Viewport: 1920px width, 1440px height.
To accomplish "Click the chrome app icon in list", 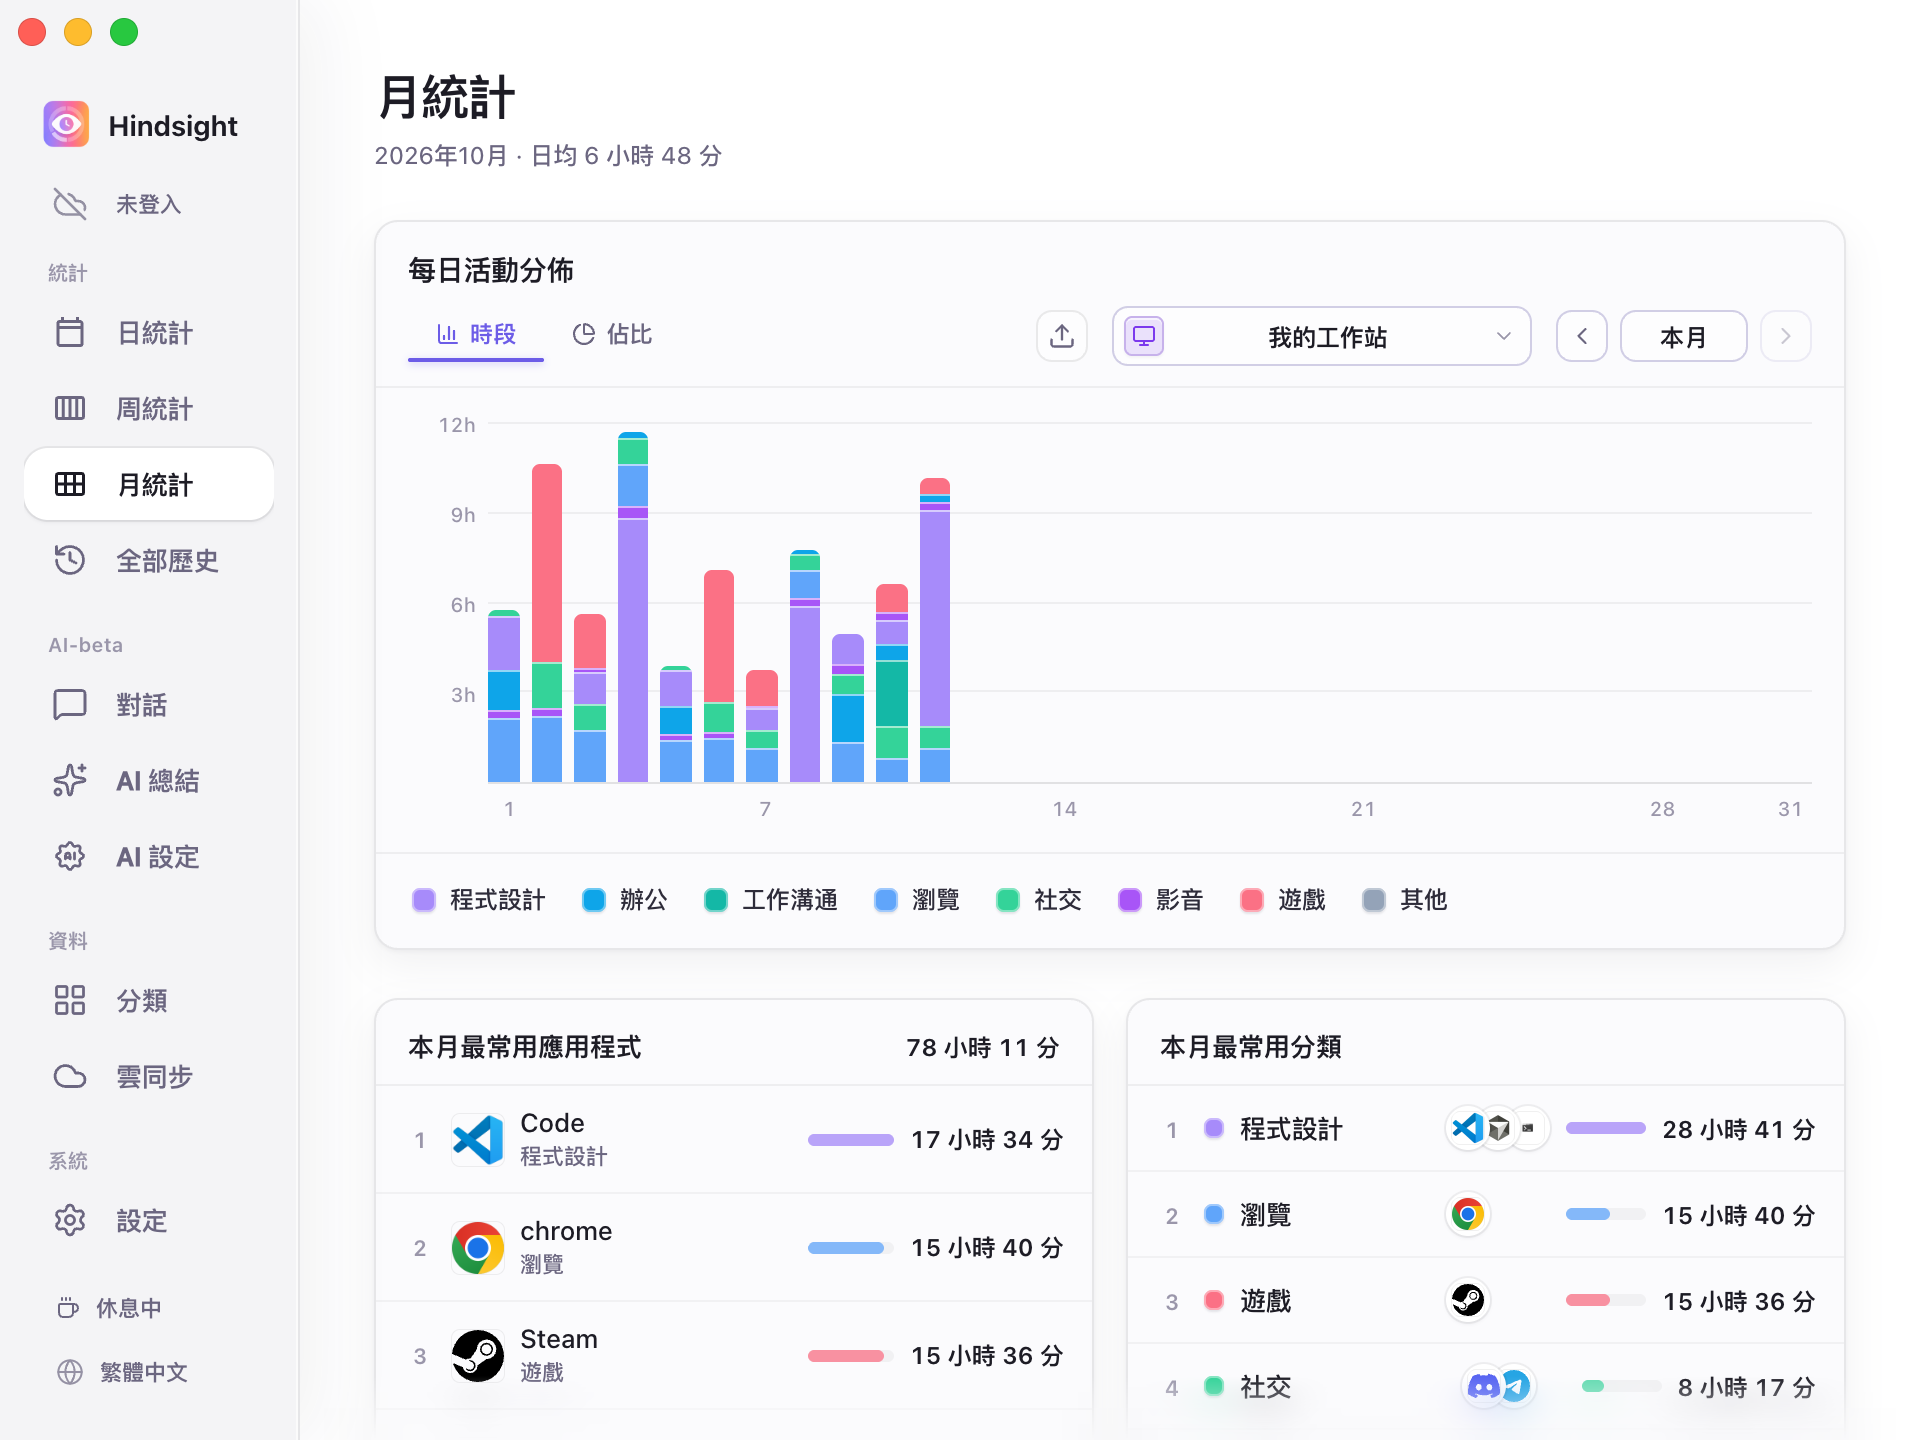I will pos(478,1248).
